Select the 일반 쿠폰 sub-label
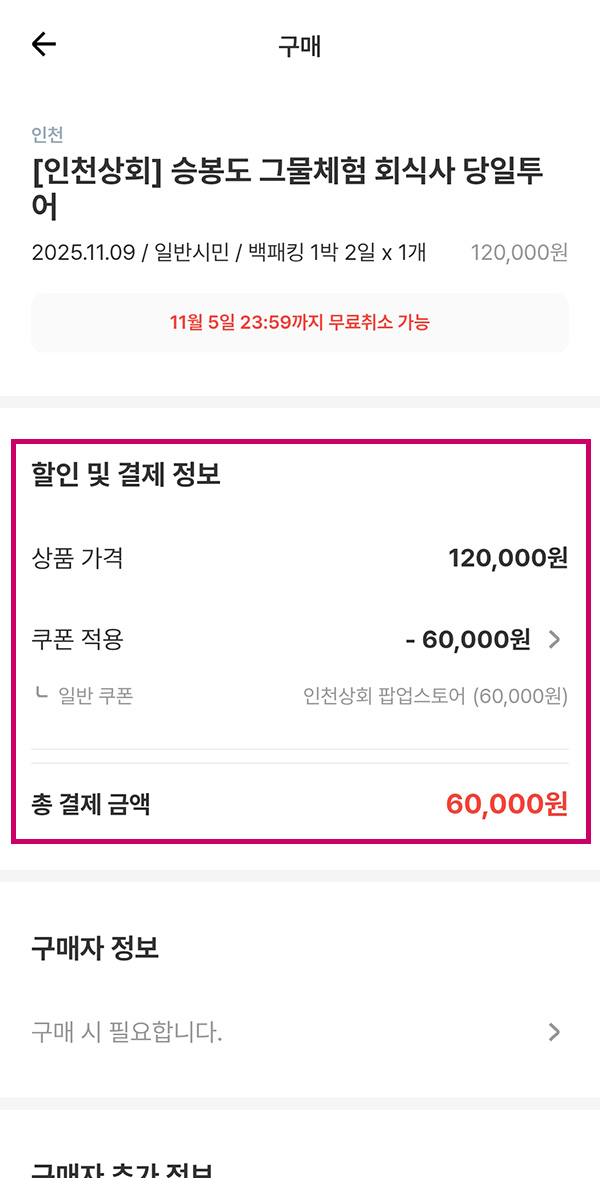The image size is (600, 1178). click(95, 695)
